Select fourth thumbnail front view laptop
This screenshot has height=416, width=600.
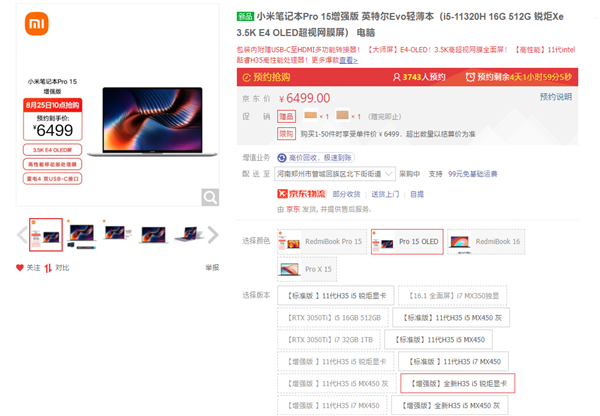[153, 234]
